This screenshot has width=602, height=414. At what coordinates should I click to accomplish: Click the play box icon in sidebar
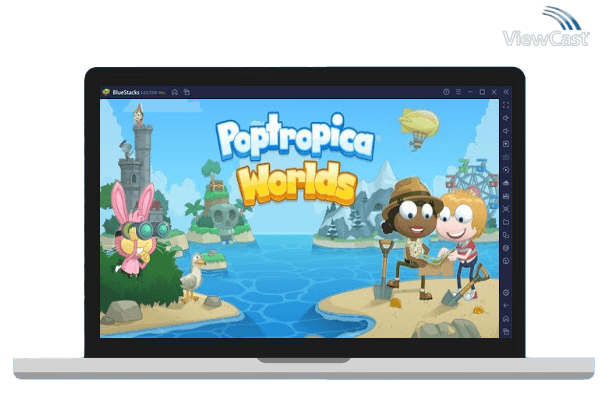pos(506,144)
